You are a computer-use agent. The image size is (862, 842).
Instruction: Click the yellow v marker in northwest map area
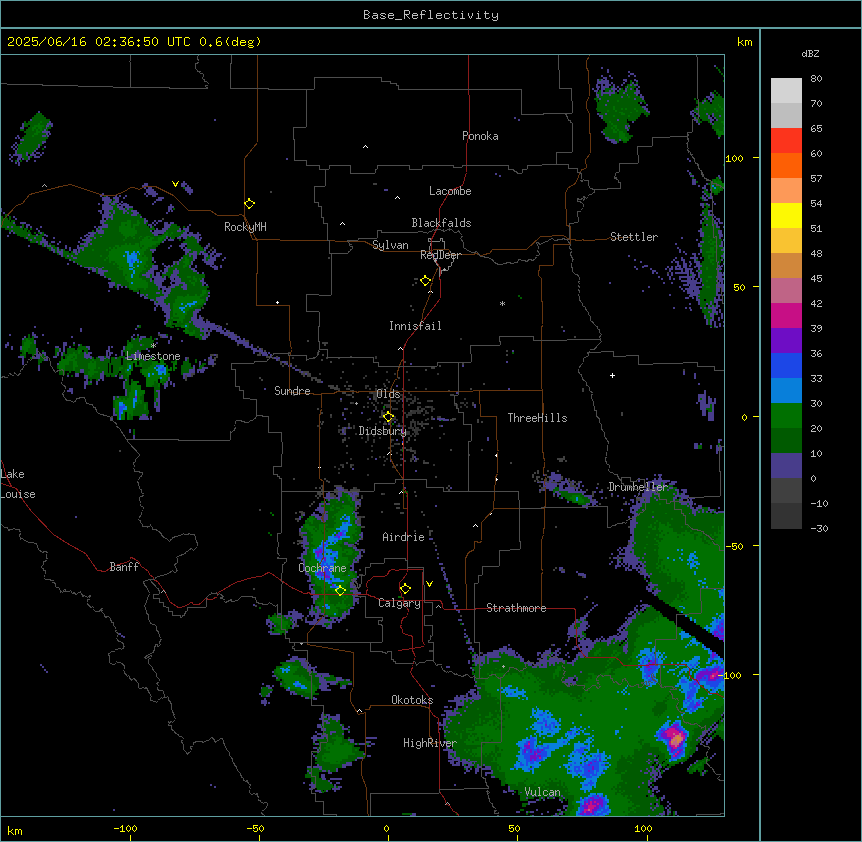click(x=175, y=184)
